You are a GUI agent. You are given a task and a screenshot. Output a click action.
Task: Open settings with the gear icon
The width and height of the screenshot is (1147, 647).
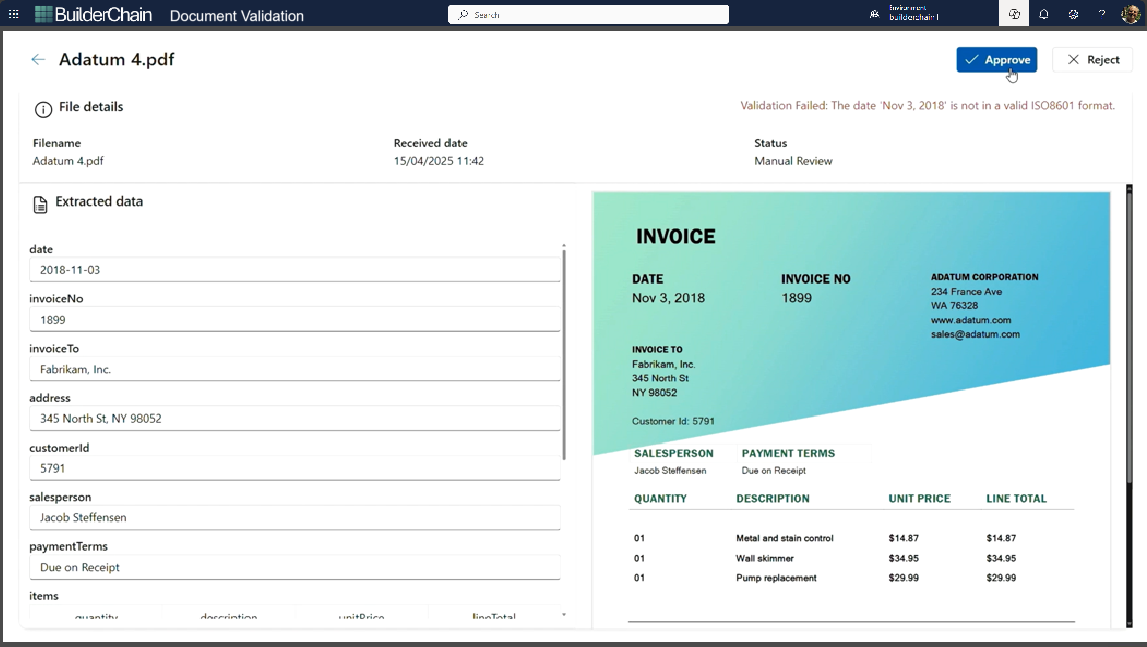[1073, 14]
